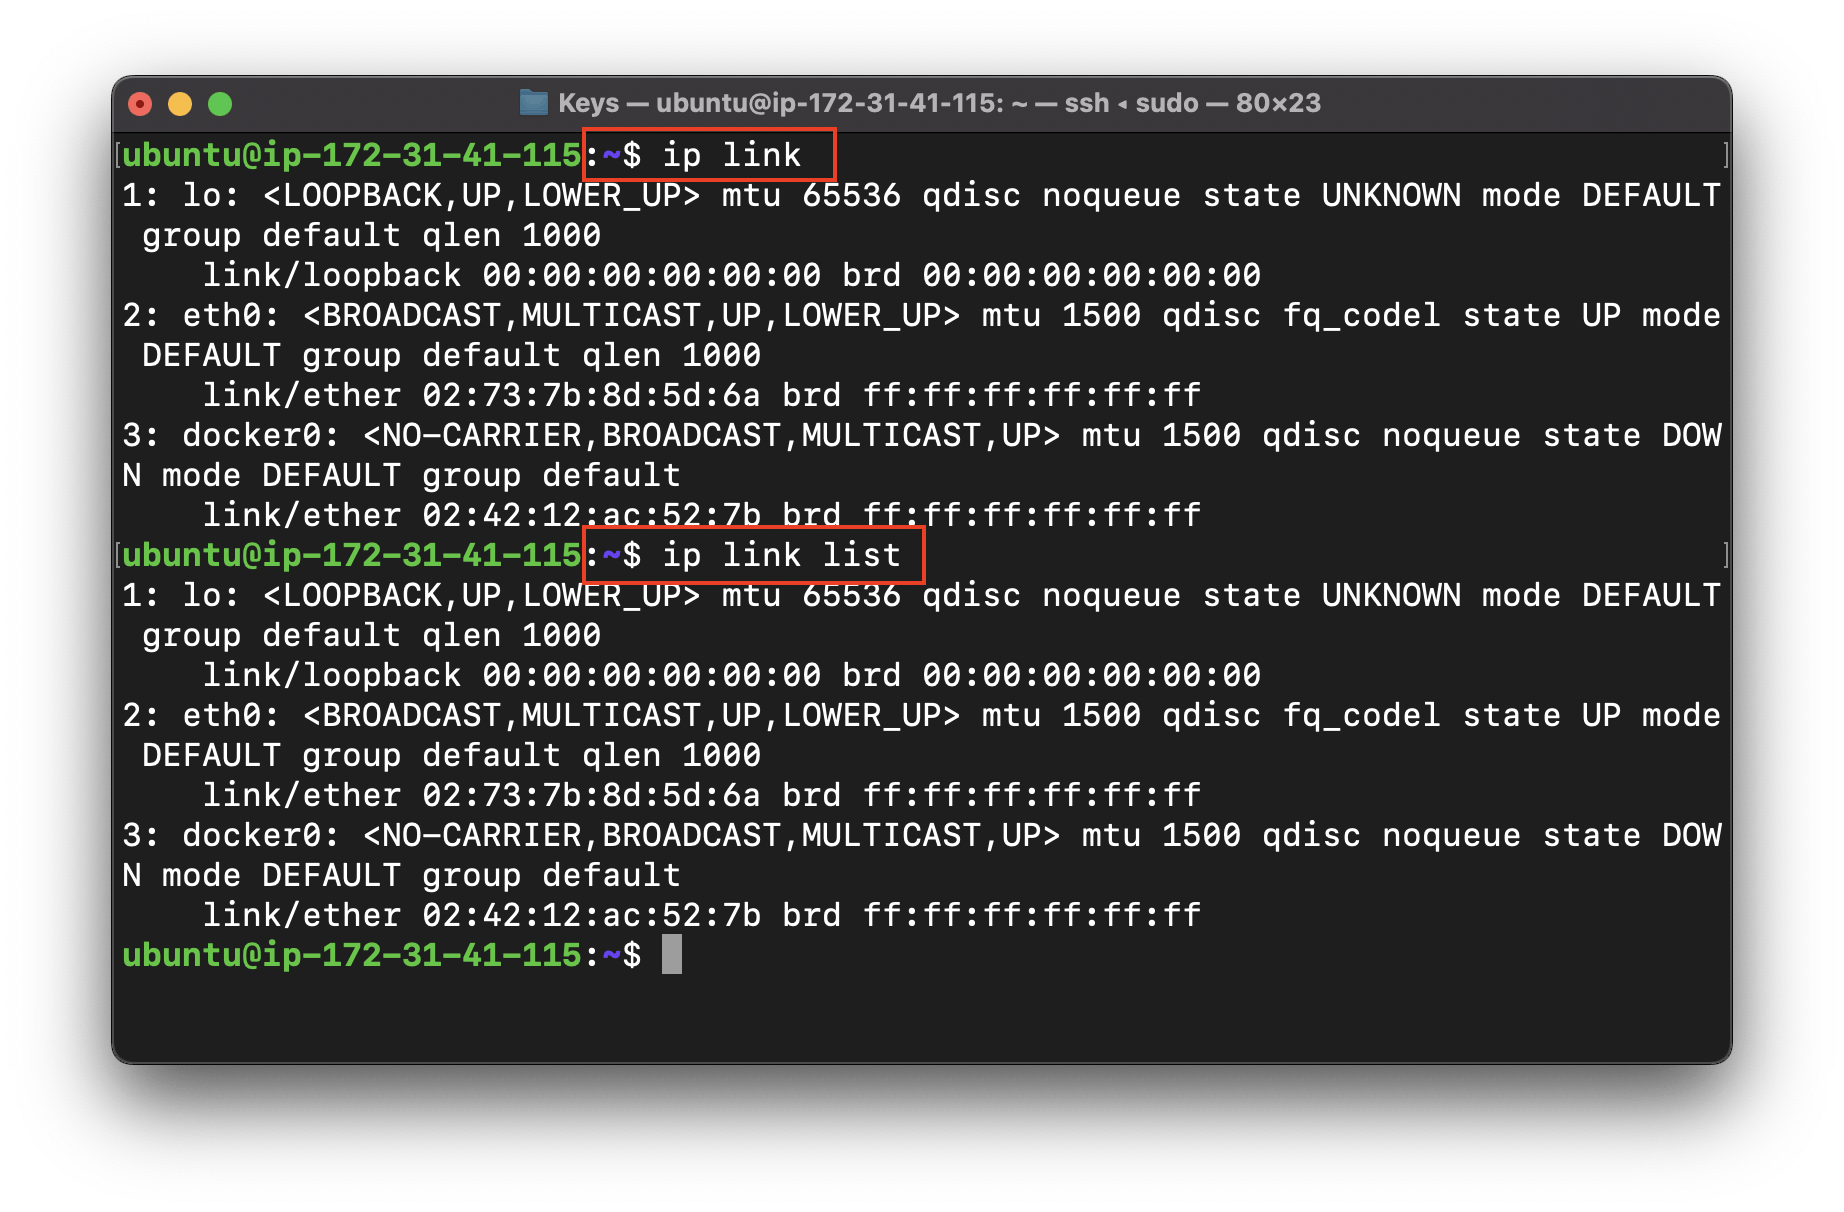Maximize the terminal with green button
The image size is (1844, 1212).
[x=220, y=104]
